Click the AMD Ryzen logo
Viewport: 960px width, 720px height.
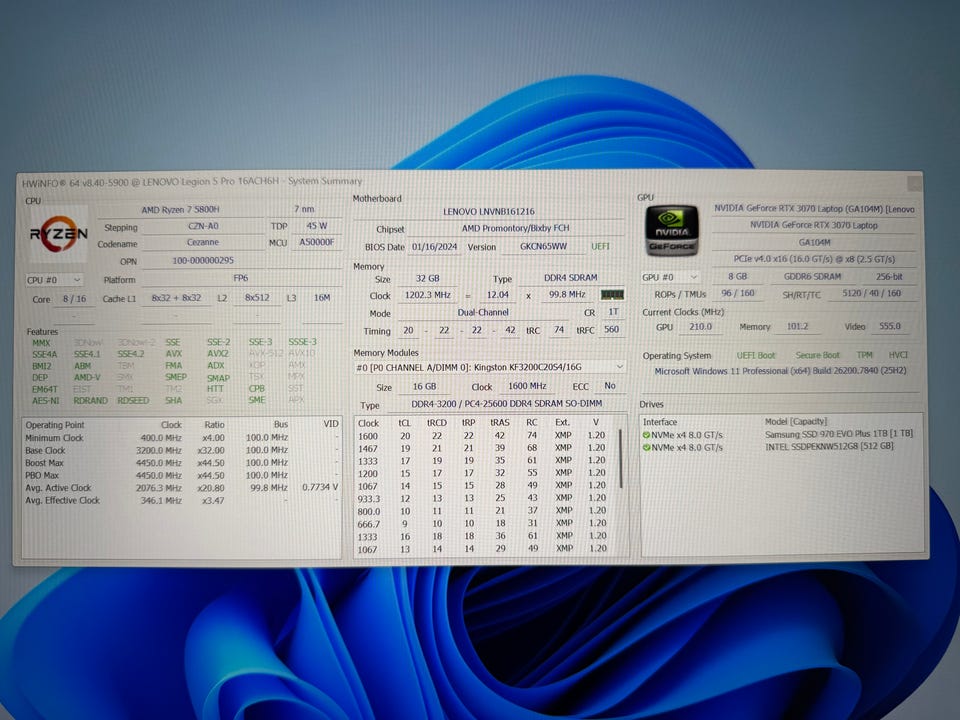click(x=58, y=234)
